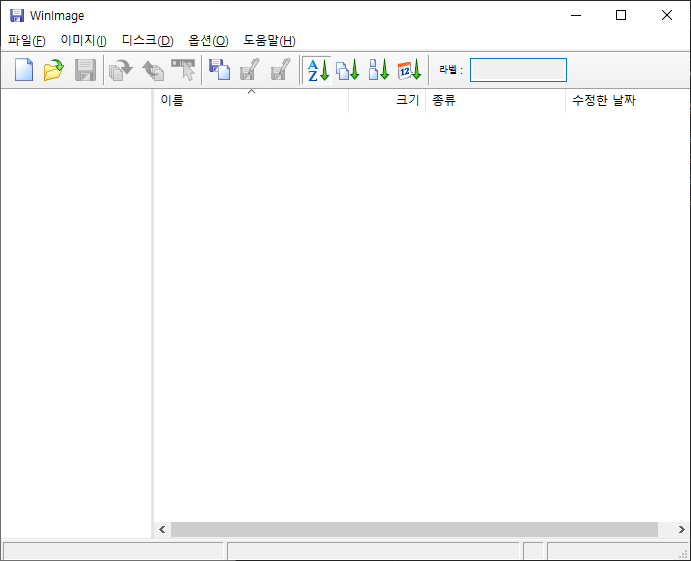Open the 파일(F) menu
This screenshot has height=561, width=691.
[x=27, y=41]
